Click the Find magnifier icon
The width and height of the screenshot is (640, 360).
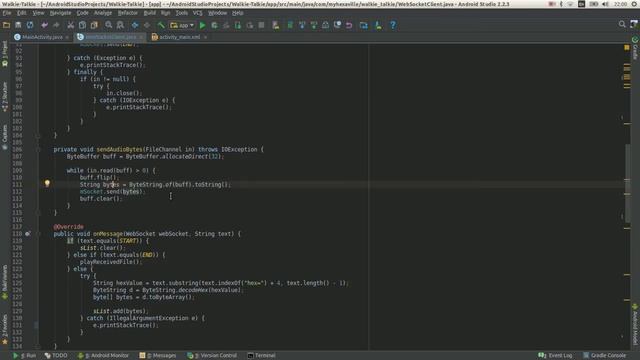tap(109, 25)
